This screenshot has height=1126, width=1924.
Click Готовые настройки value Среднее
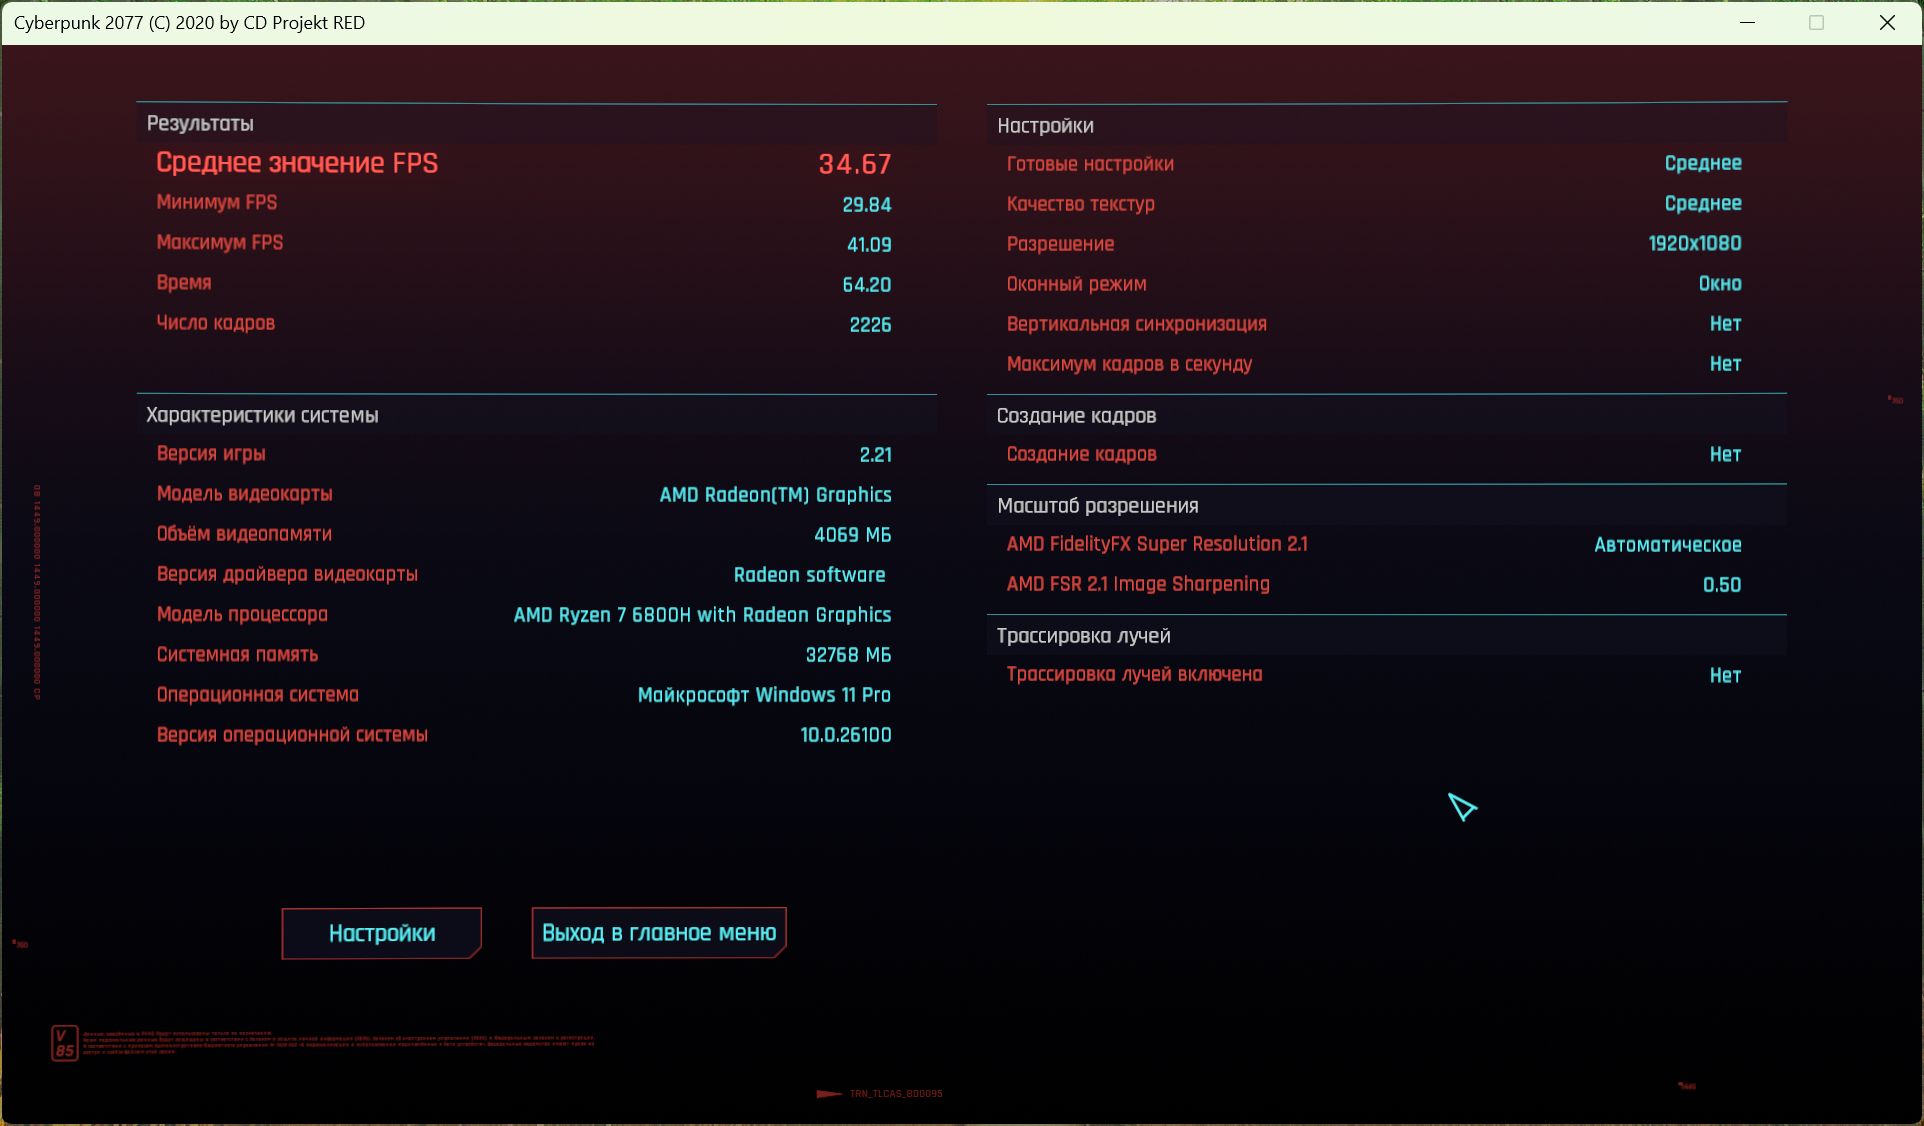[x=1703, y=163]
